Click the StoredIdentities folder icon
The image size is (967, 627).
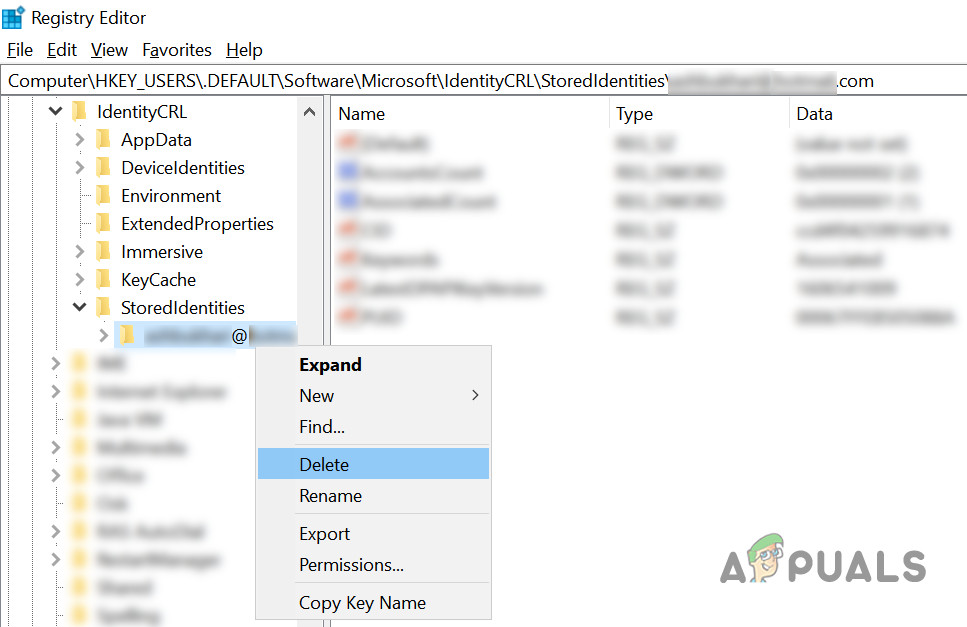104,308
